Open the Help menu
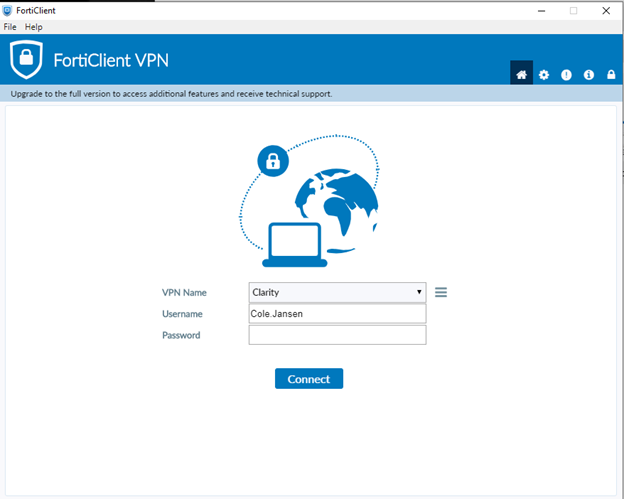This screenshot has height=499, width=624. pyautogui.click(x=33, y=27)
